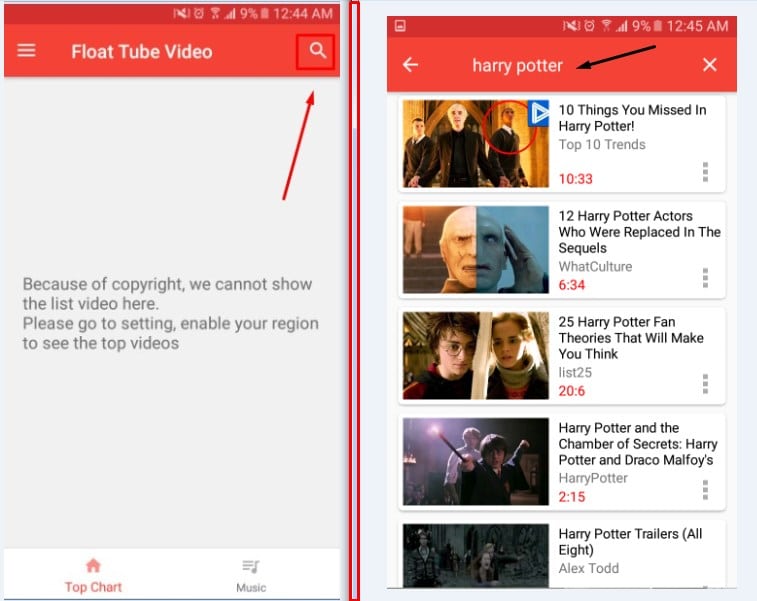The width and height of the screenshot is (757, 601).
Task: Play the Harry and Hermione thumbnail video
Action: 476,356
